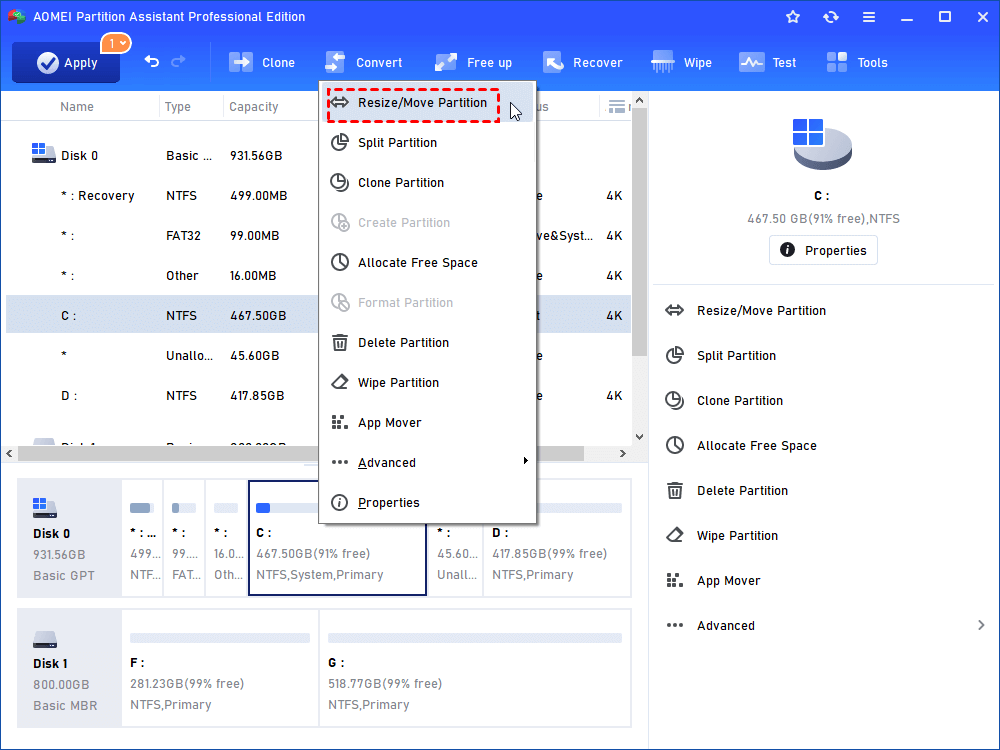This screenshot has width=1000, height=750.
Task: Select Disk 0 in the disk map
Action: [69, 538]
